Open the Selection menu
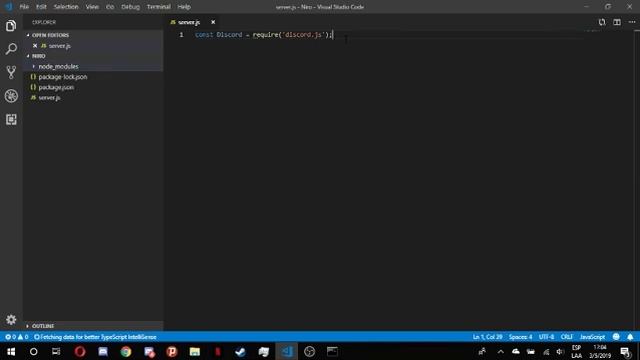 [x=66, y=7]
